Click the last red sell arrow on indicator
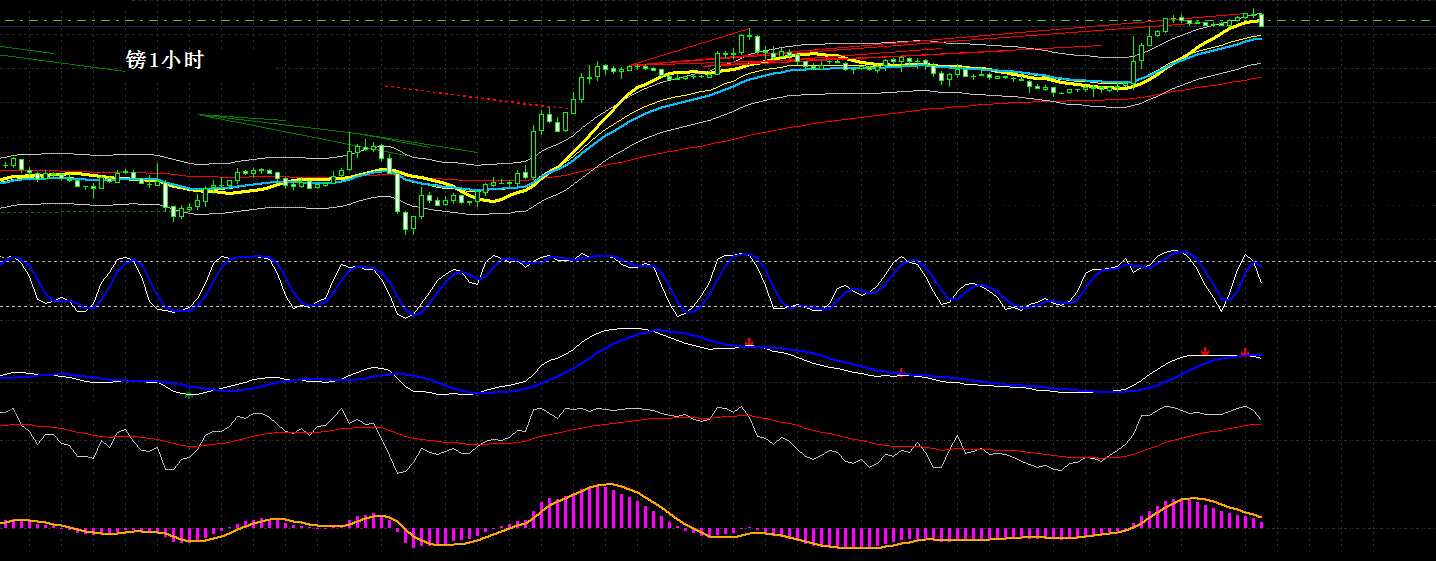The height and width of the screenshot is (561, 1436). 1245,351
